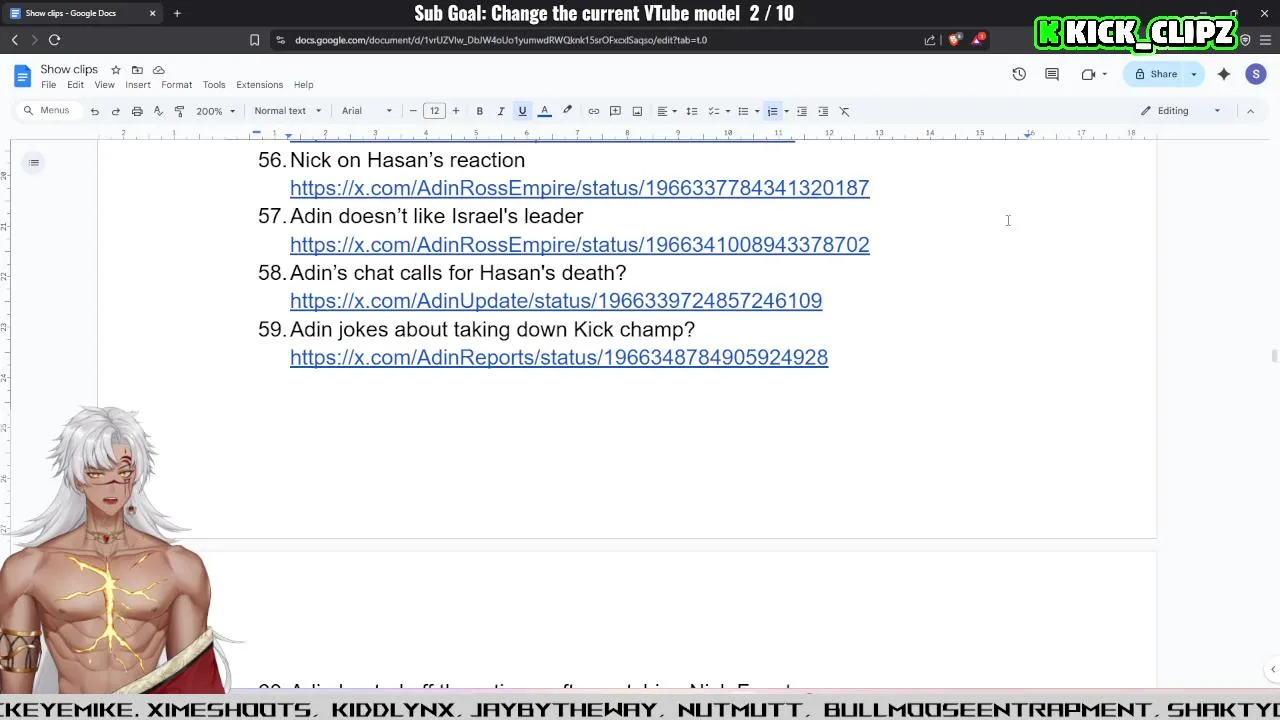The height and width of the screenshot is (720, 1280).
Task: Decrease the indent
Action: (x=801, y=111)
